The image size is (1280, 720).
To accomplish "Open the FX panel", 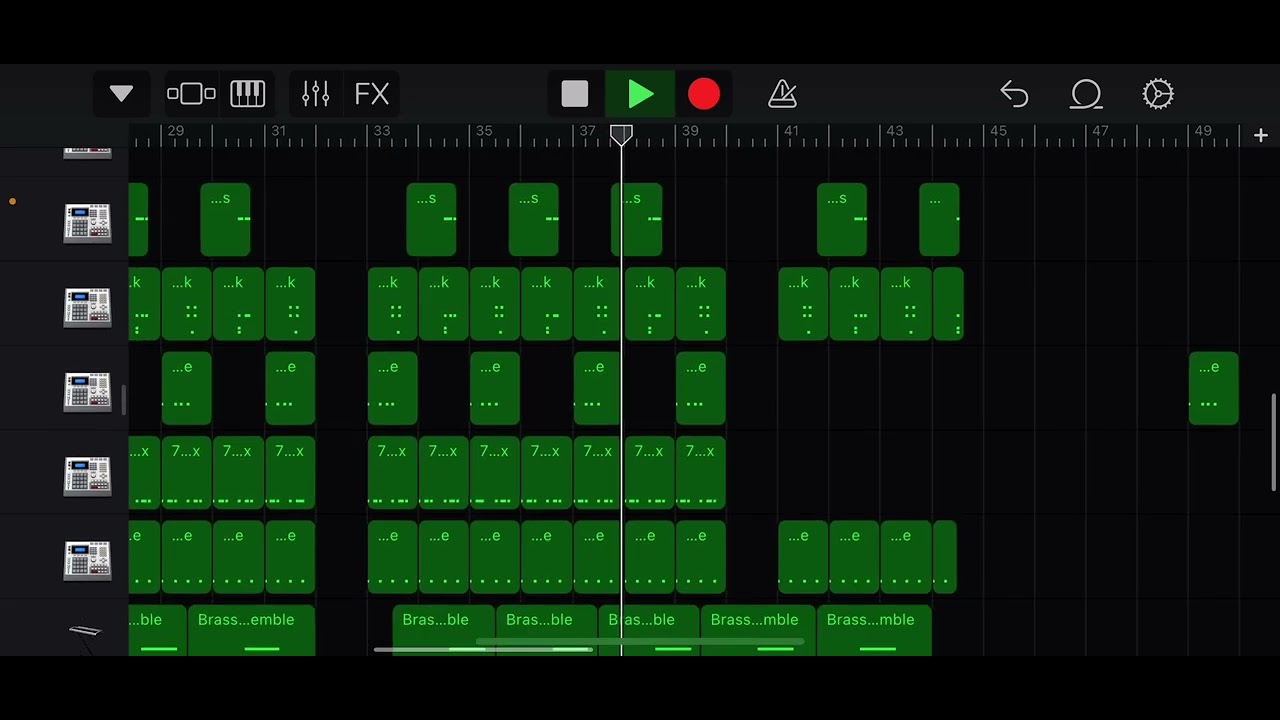I will click(x=372, y=94).
